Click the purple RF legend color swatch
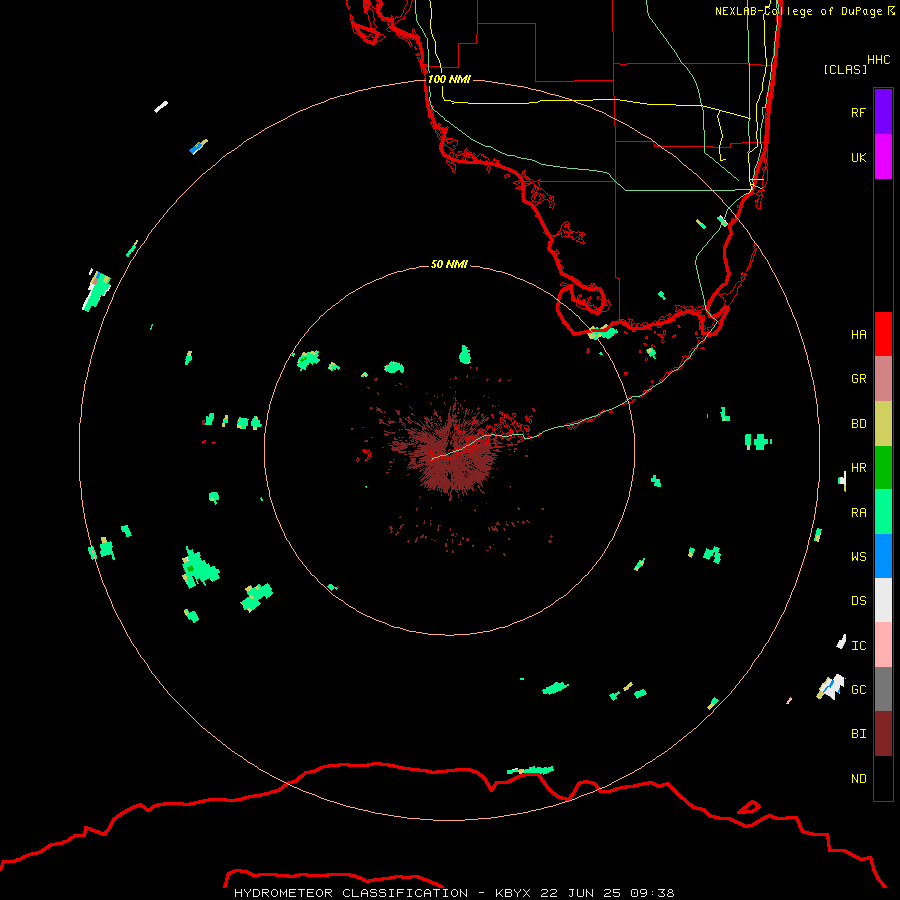Image resolution: width=900 pixels, height=900 pixels. click(x=883, y=112)
